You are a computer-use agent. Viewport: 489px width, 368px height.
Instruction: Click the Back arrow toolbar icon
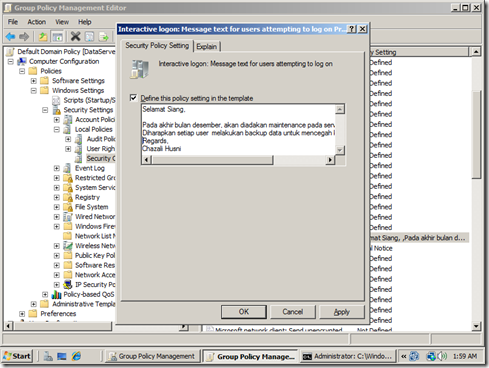tap(11, 36)
